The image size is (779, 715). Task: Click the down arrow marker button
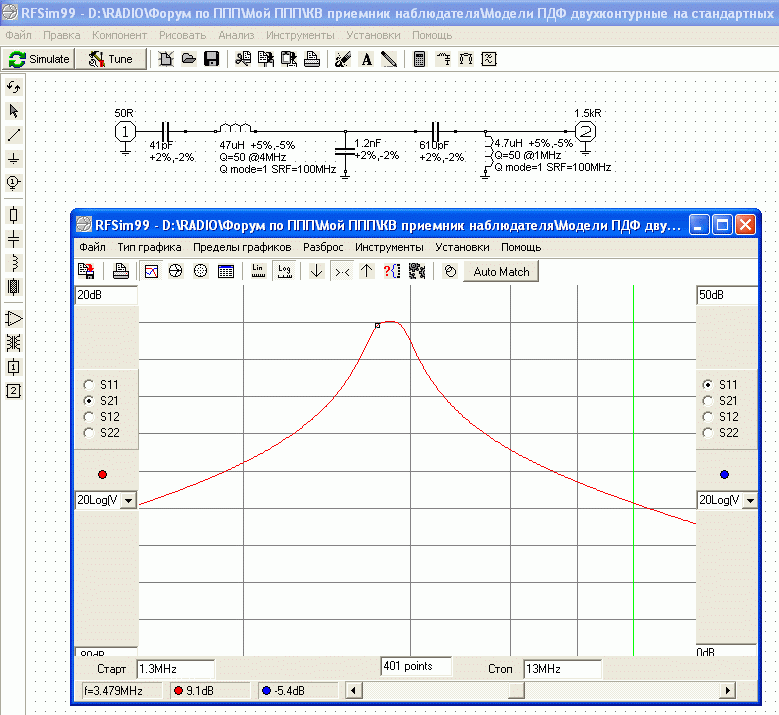[316, 271]
